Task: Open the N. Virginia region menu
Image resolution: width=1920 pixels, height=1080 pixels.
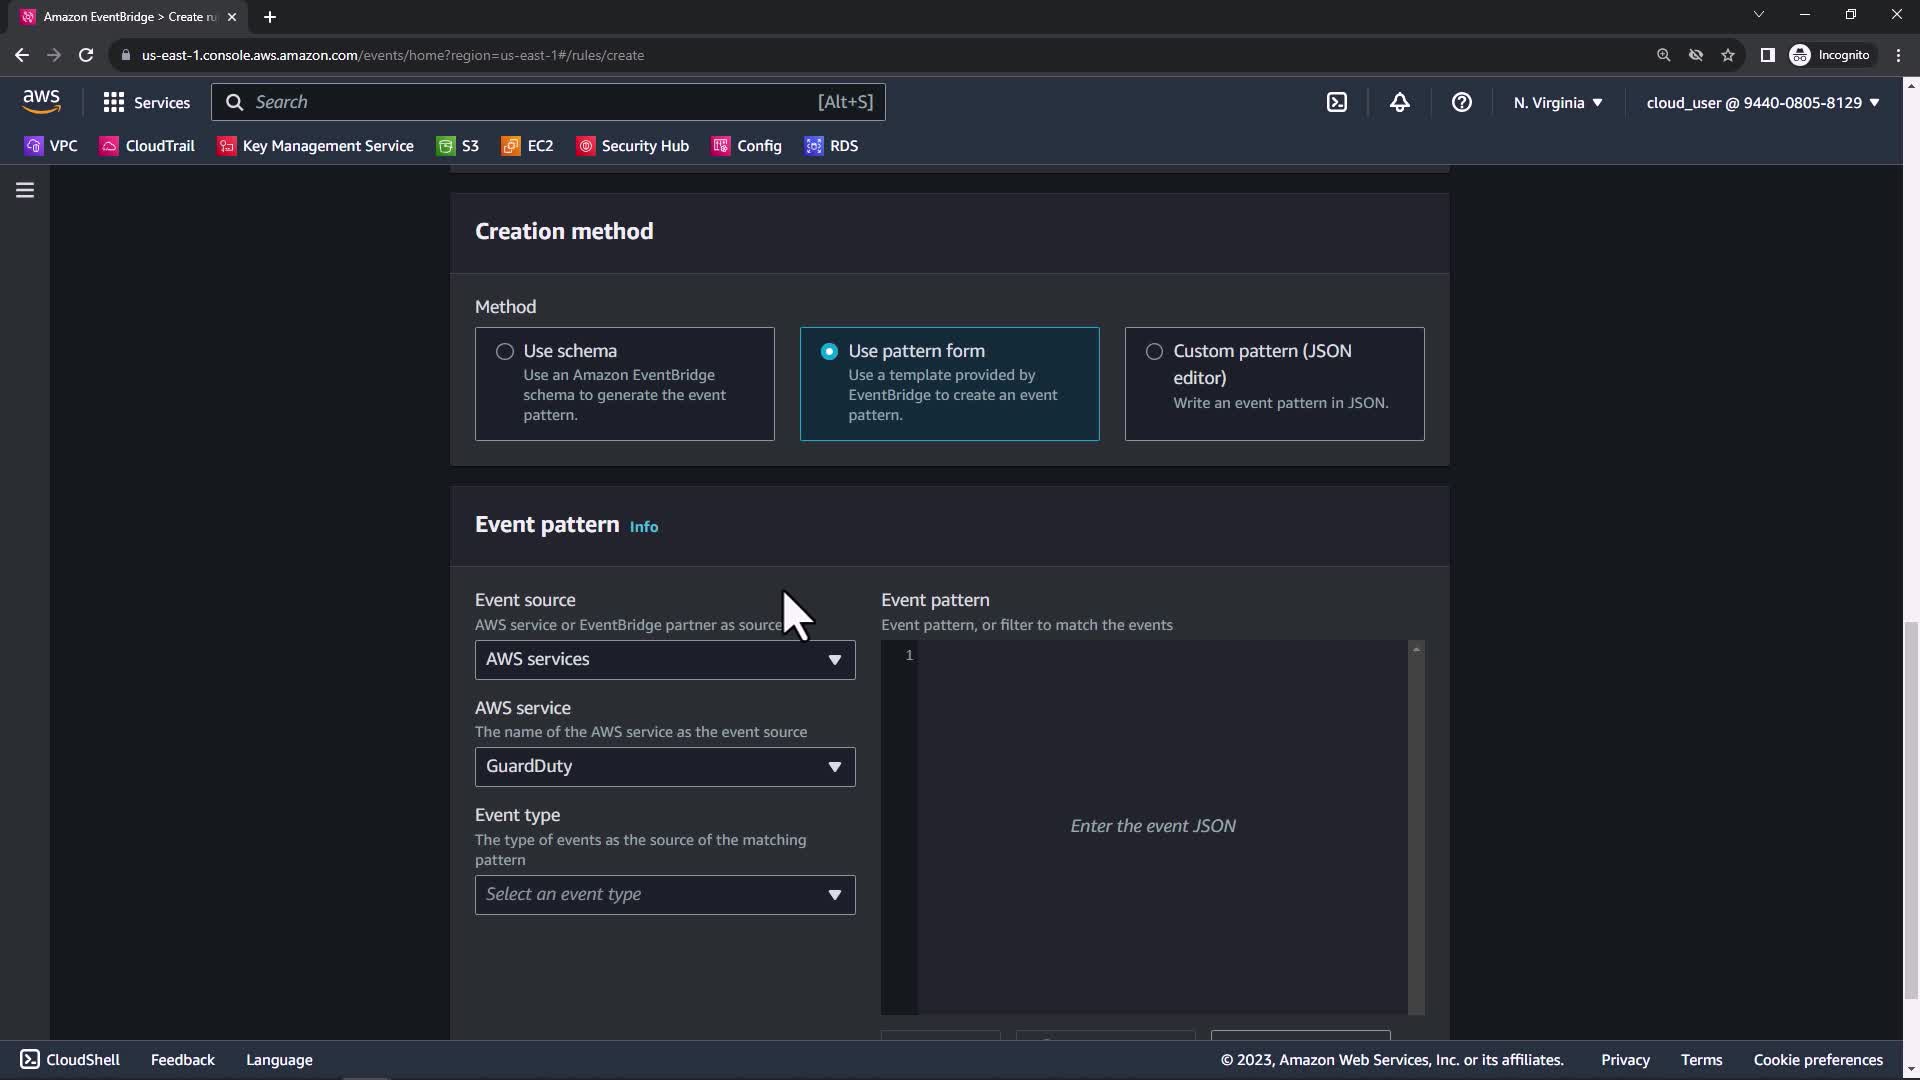Action: [1557, 102]
